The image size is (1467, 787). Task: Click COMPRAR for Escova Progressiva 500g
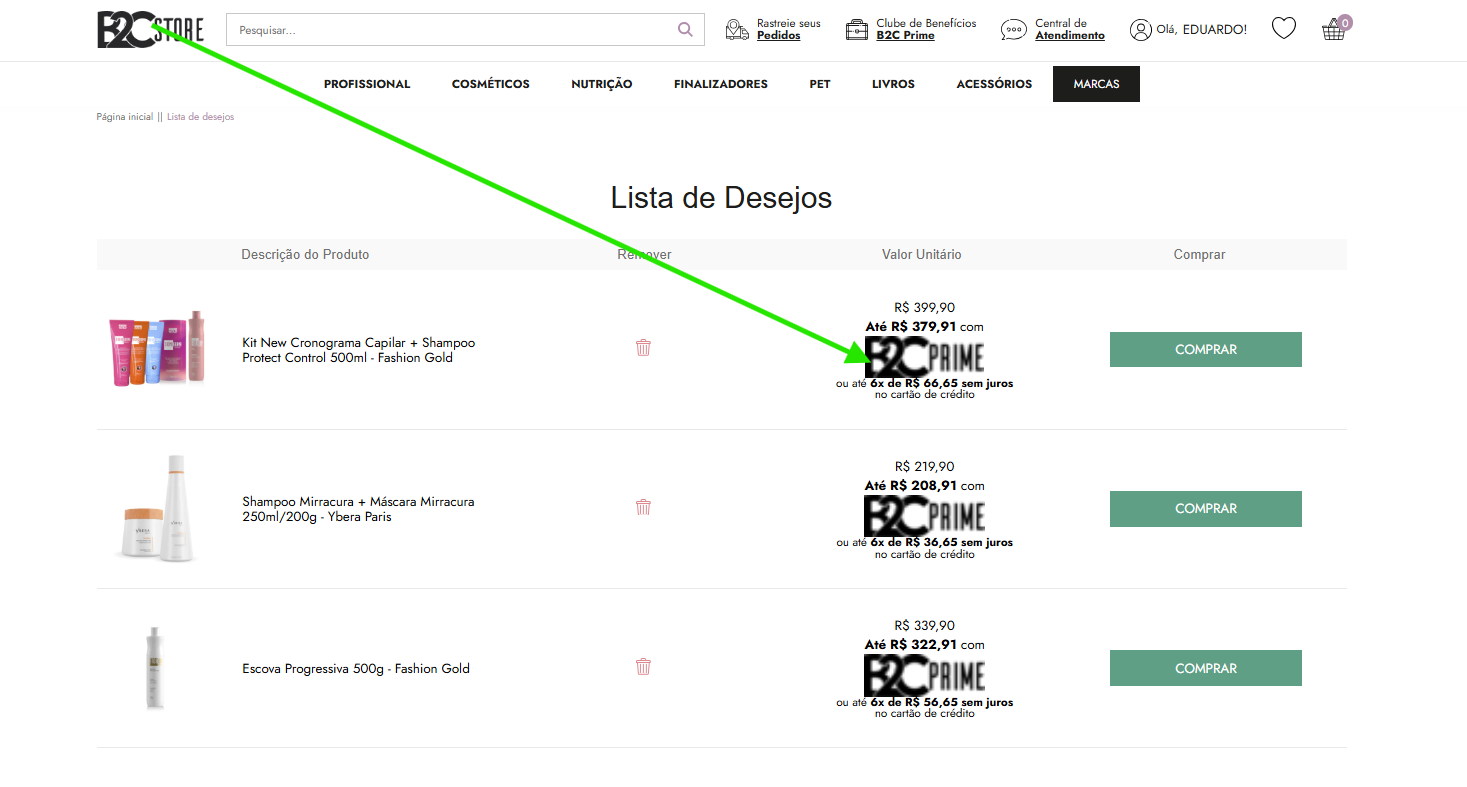pos(1206,668)
